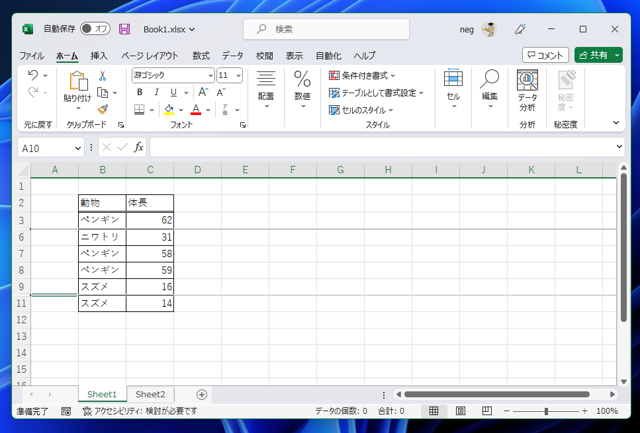Click the Undo arrow icon
The width and height of the screenshot is (640, 433).
33,75
